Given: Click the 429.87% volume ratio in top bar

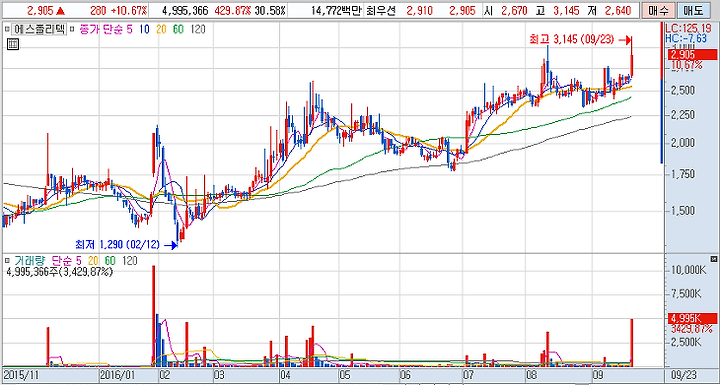Looking at the screenshot, I should pyautogui.click(x=233, y=11).
